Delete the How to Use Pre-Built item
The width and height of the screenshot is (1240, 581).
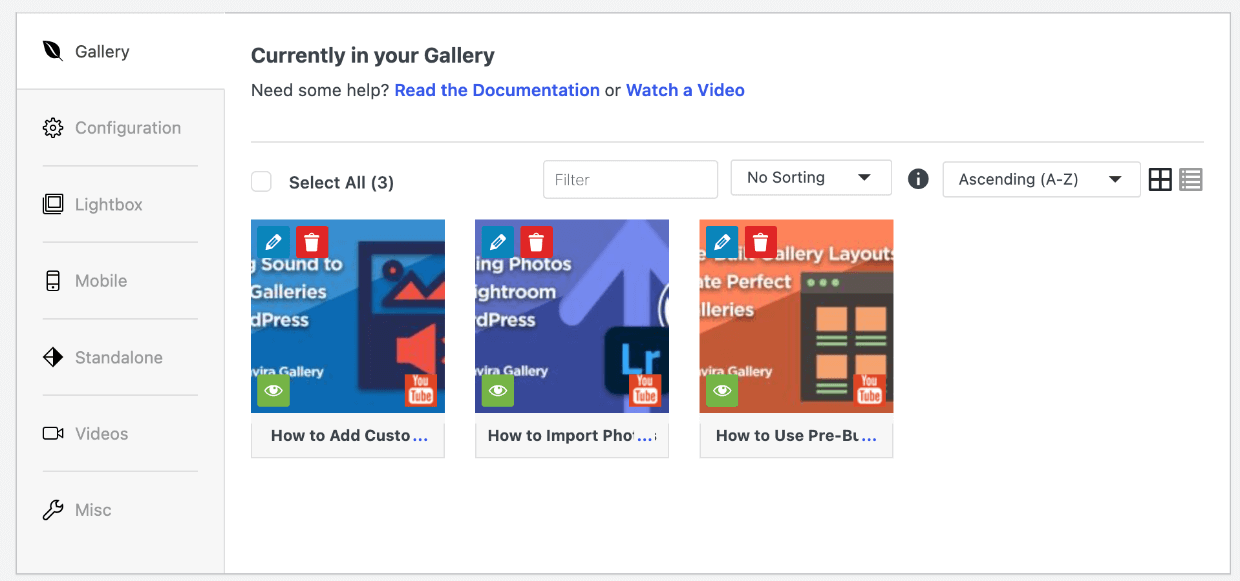[760, 242]
